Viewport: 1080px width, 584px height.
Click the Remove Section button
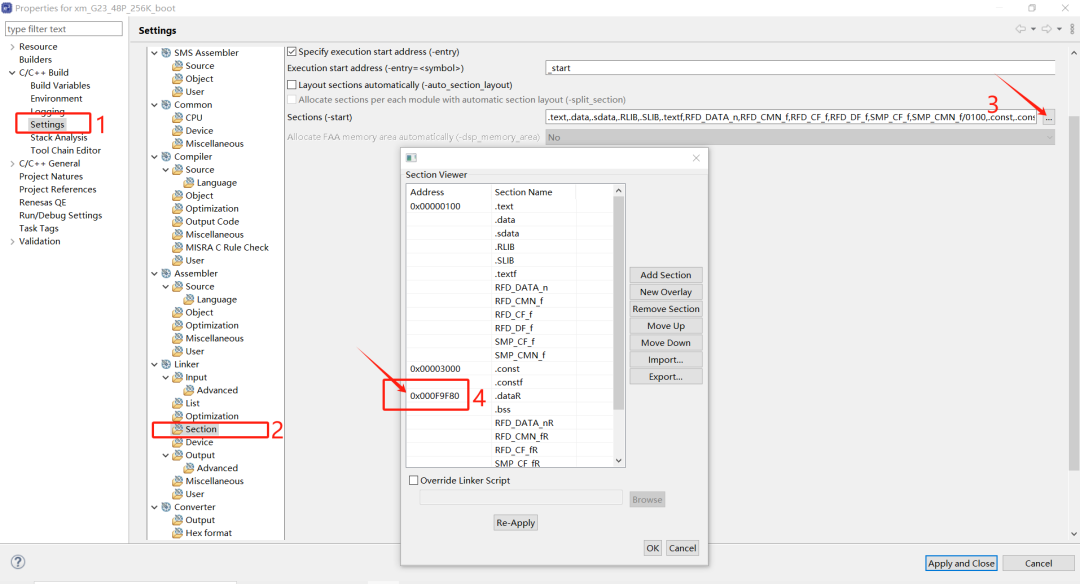pyautogui.click(x=665, y=309)
